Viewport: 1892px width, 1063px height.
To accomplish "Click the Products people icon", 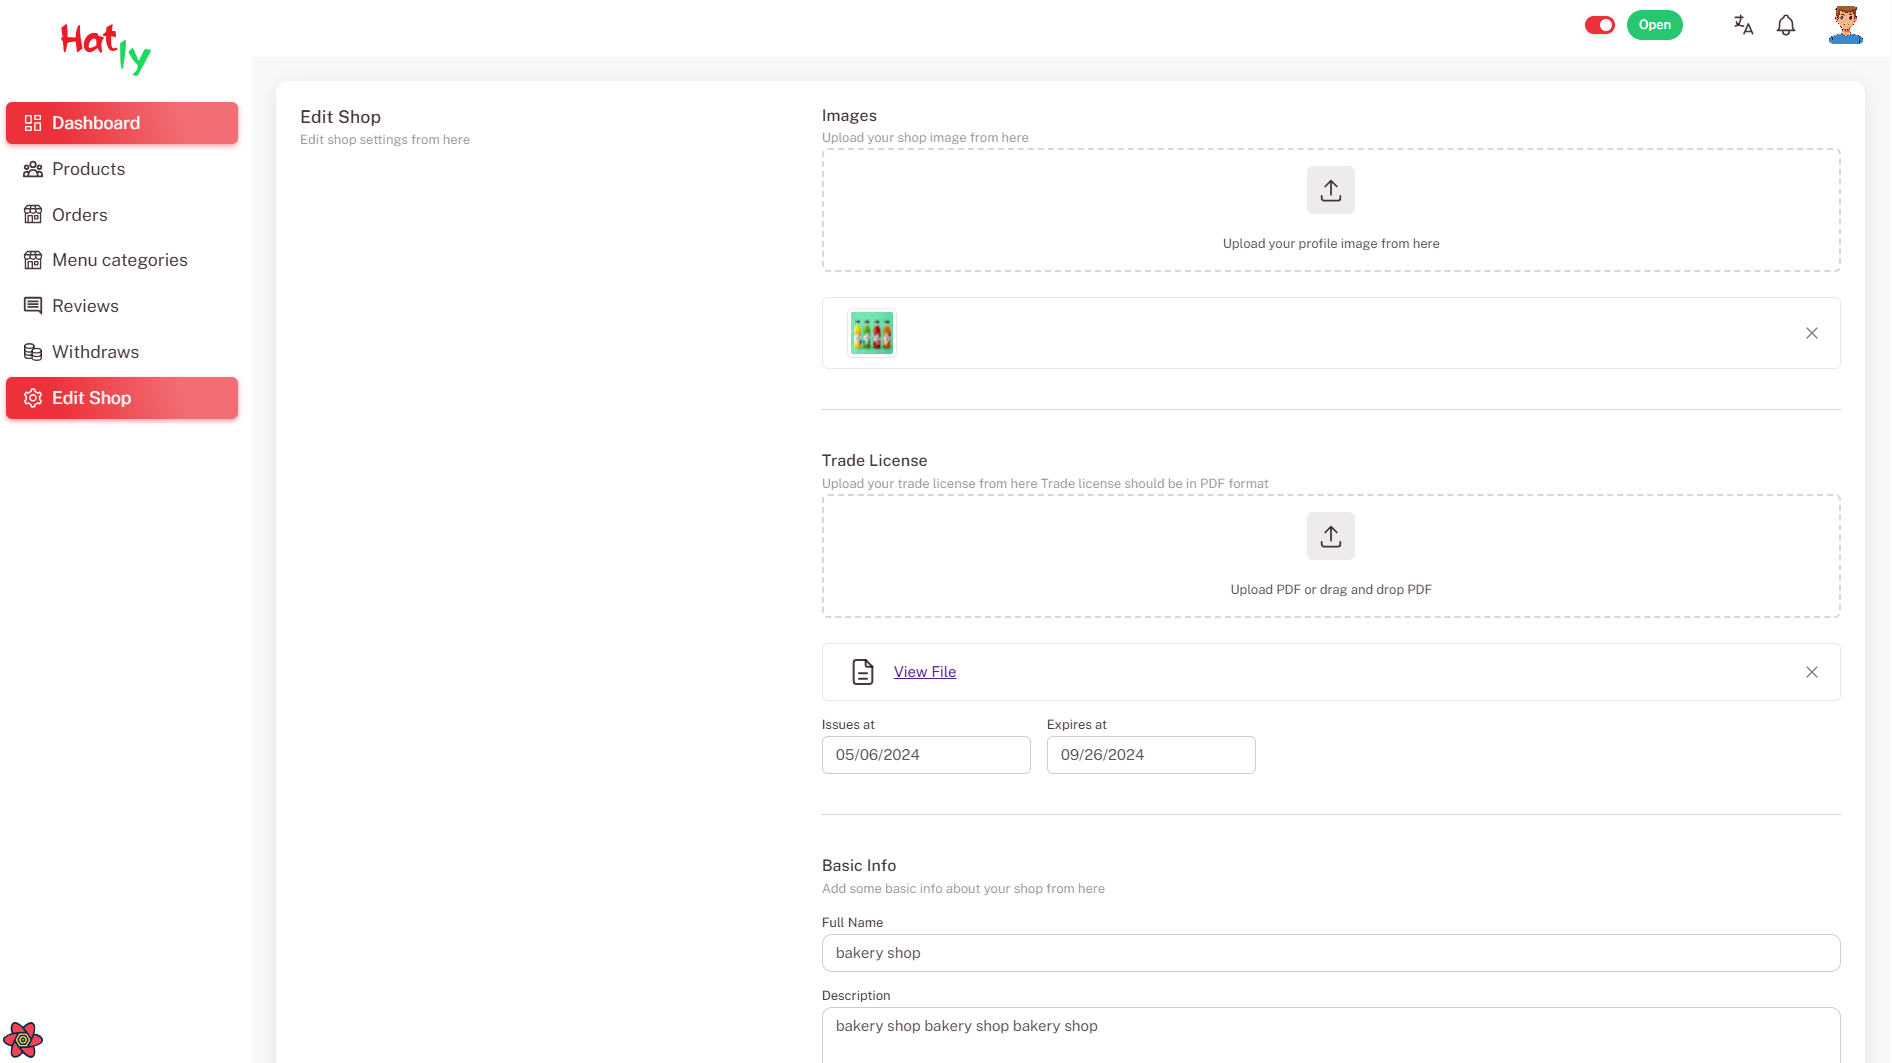I will tap(33, 169).
